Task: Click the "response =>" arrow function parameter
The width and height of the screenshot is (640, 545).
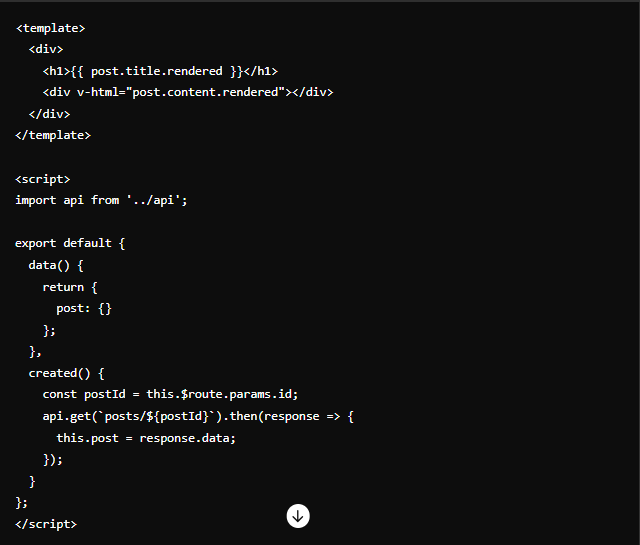Action: 294,416
